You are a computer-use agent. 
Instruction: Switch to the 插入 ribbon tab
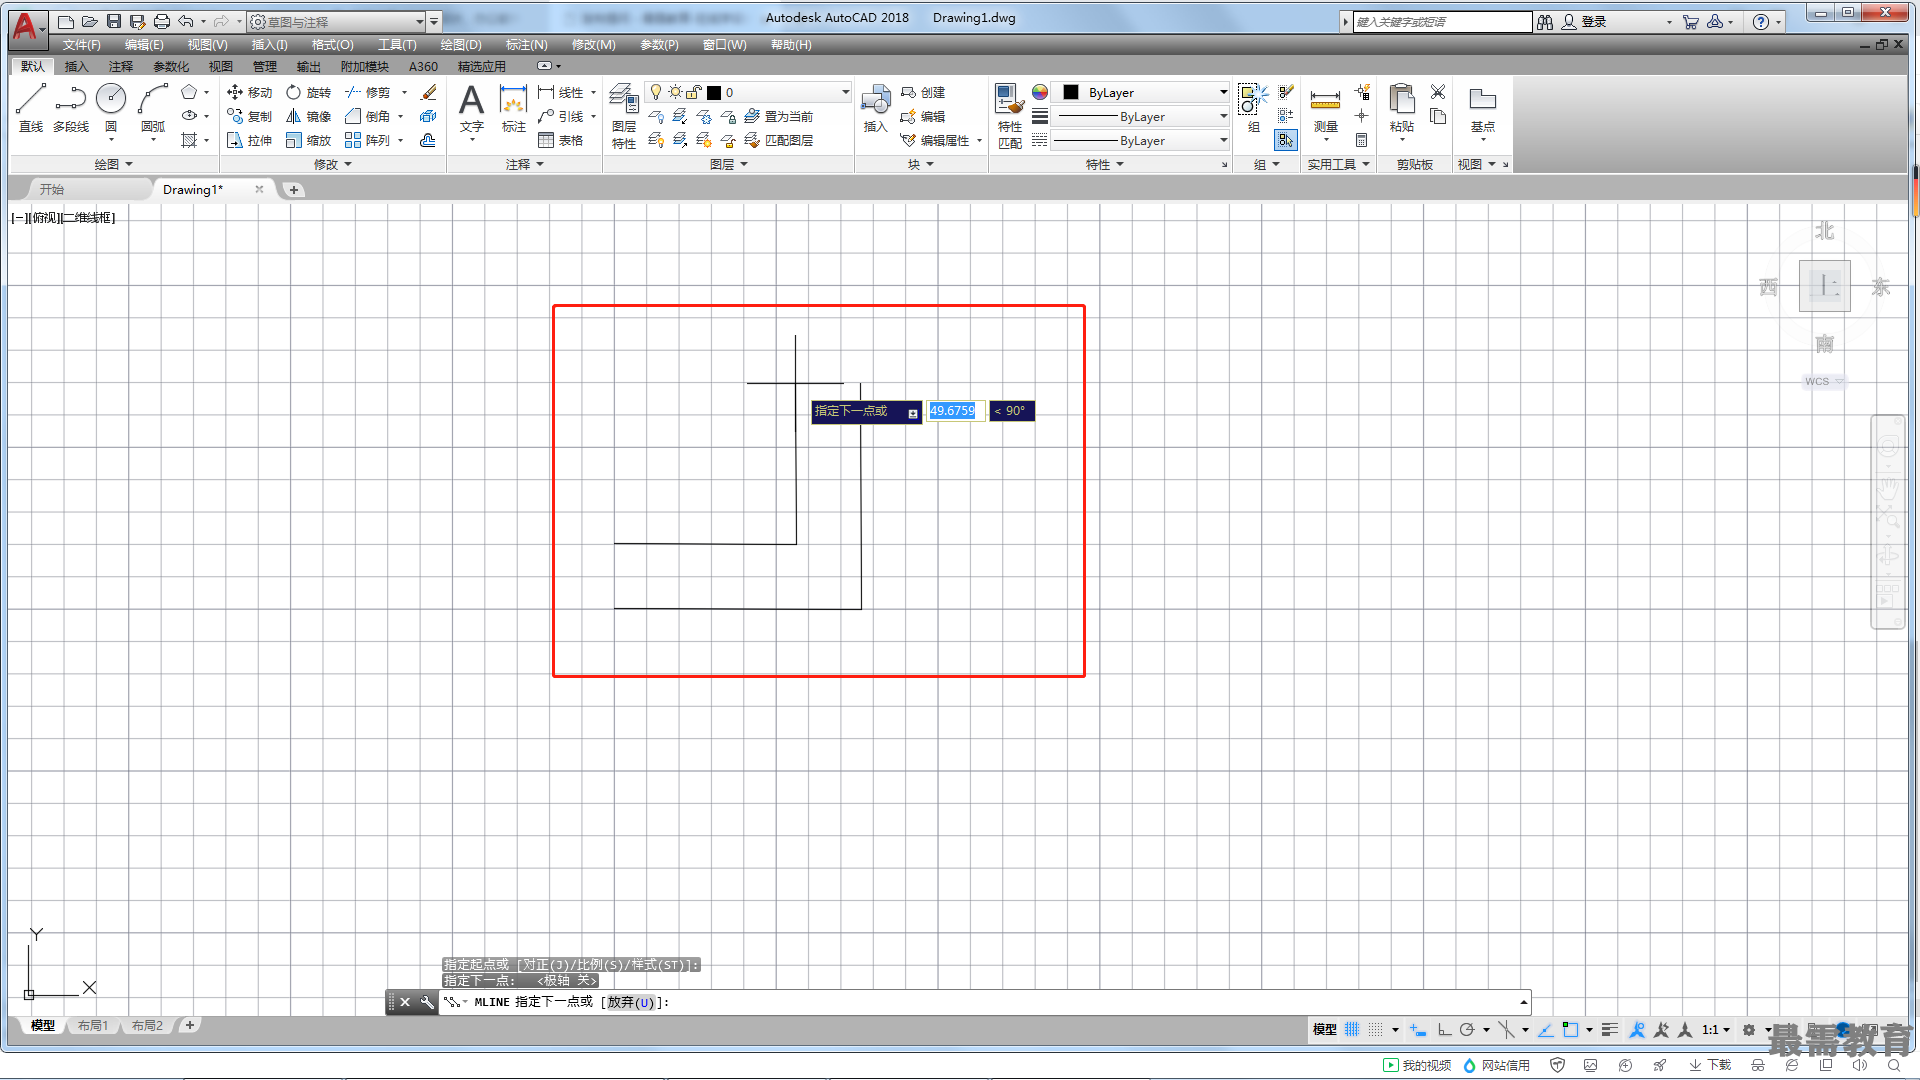[76, 66]
